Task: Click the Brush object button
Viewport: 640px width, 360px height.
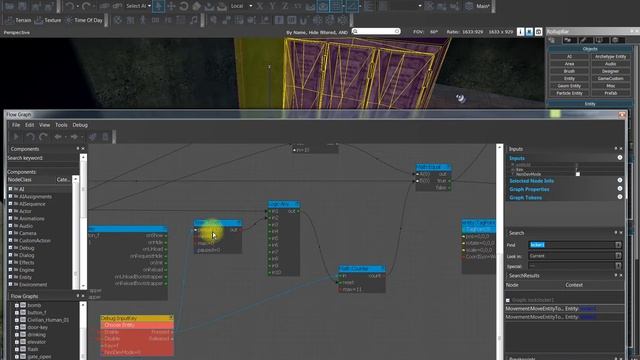Action: 569,71
